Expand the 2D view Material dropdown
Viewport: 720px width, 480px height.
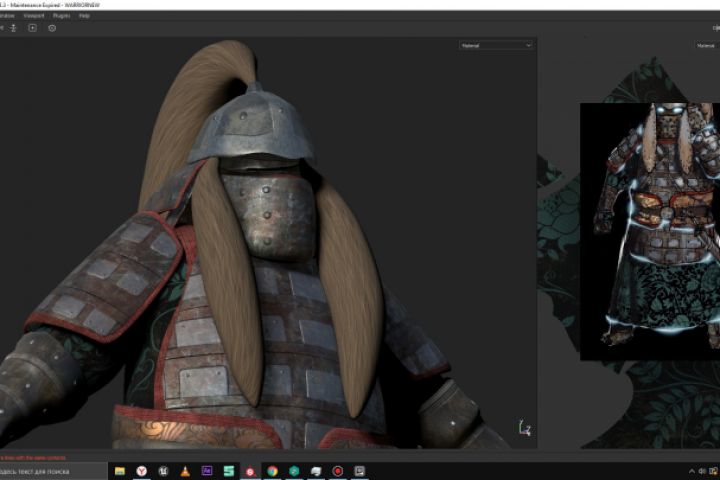[706, 45]
